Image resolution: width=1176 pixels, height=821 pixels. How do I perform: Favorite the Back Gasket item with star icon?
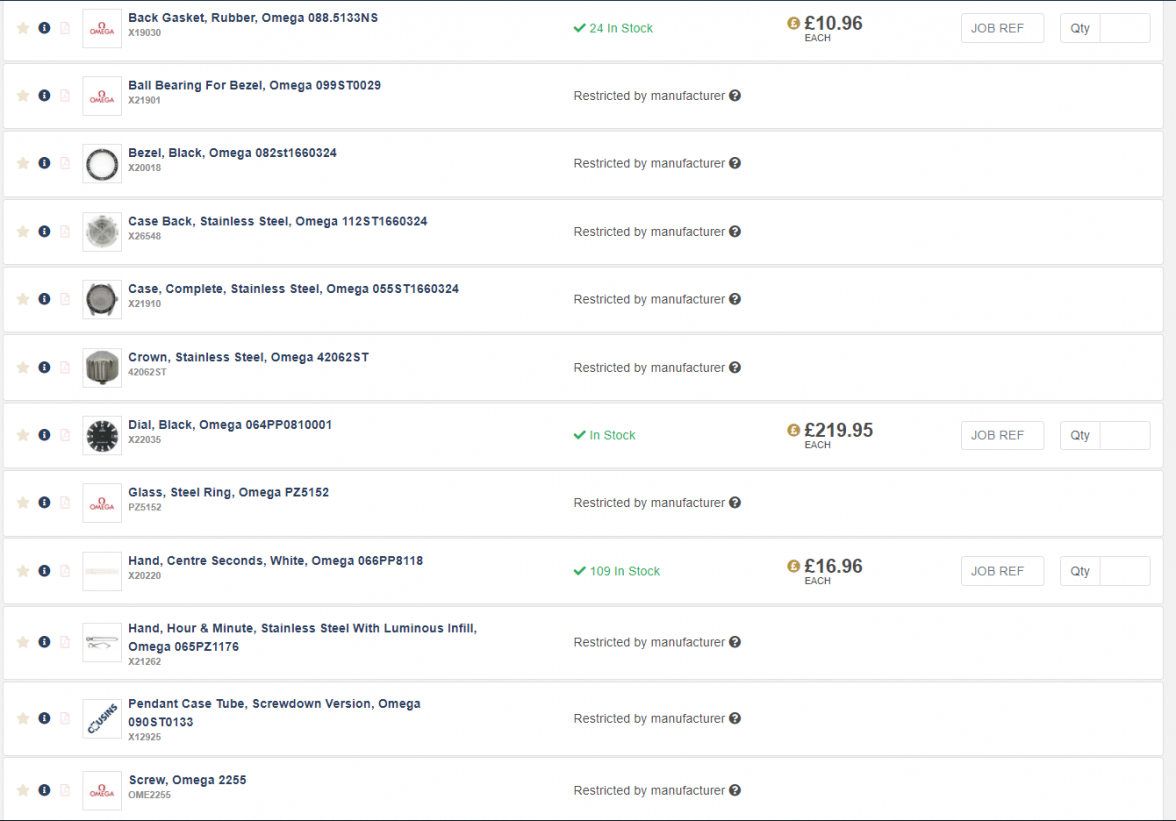click(x=23, y=28)
